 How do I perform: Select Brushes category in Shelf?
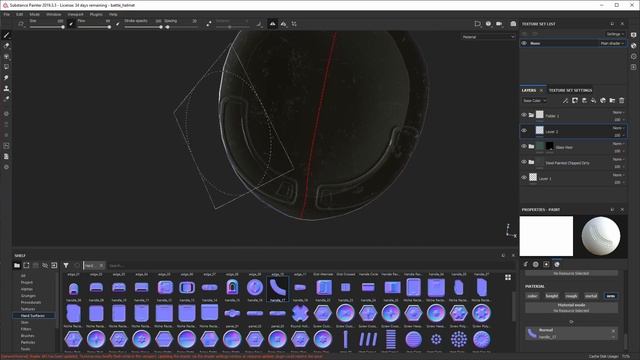(x=27, y=336)
